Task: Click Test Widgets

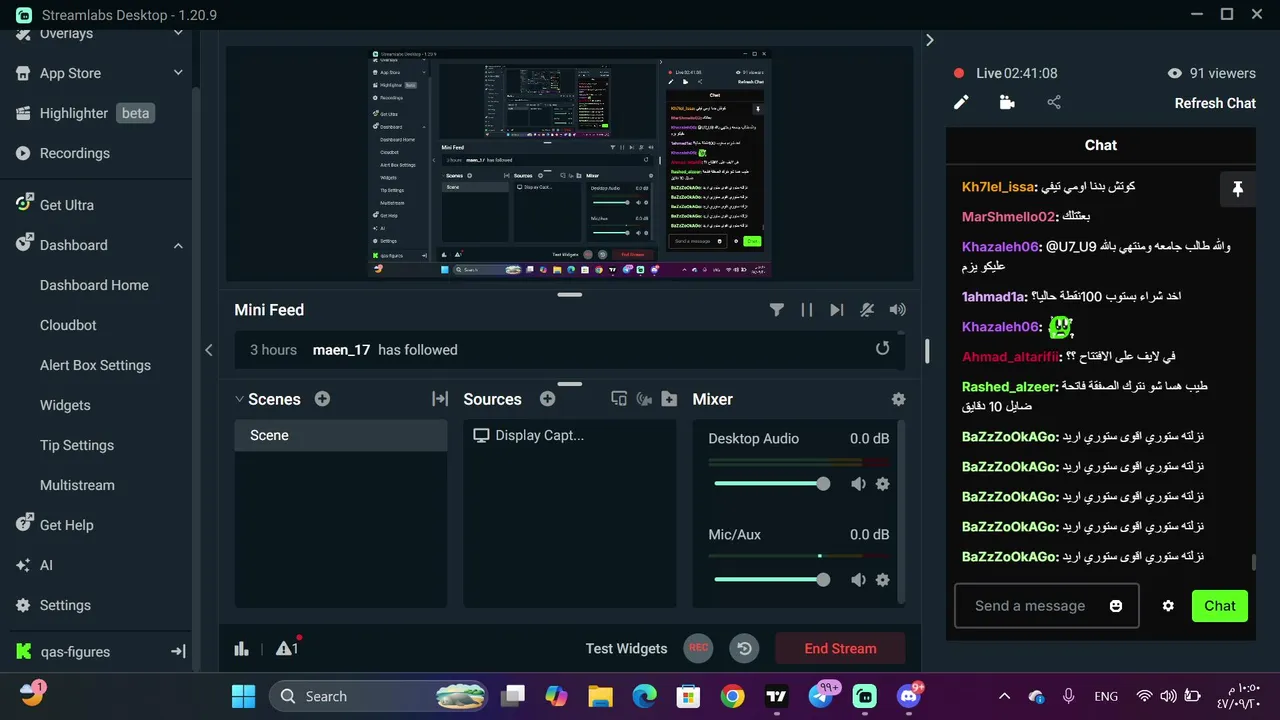Action: tap(626, 648)
